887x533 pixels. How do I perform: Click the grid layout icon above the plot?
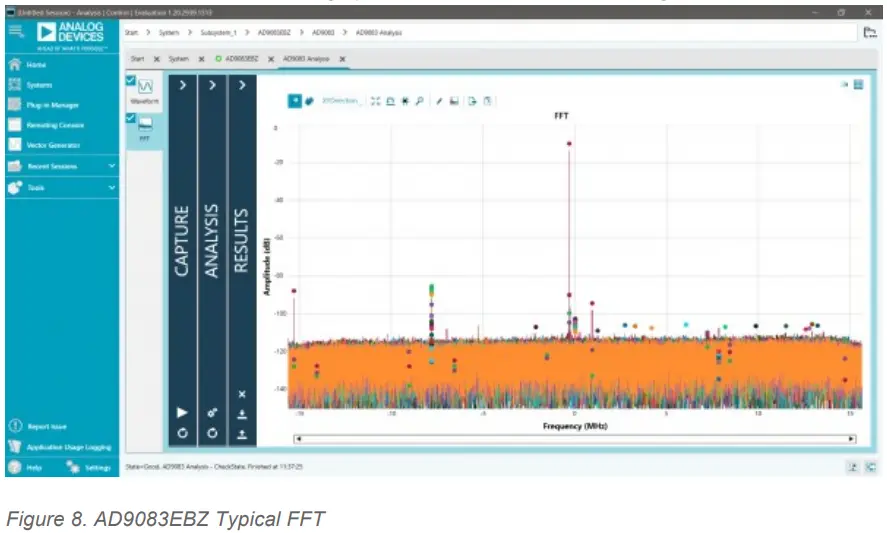pyautogui.click(x=858, y=84)
